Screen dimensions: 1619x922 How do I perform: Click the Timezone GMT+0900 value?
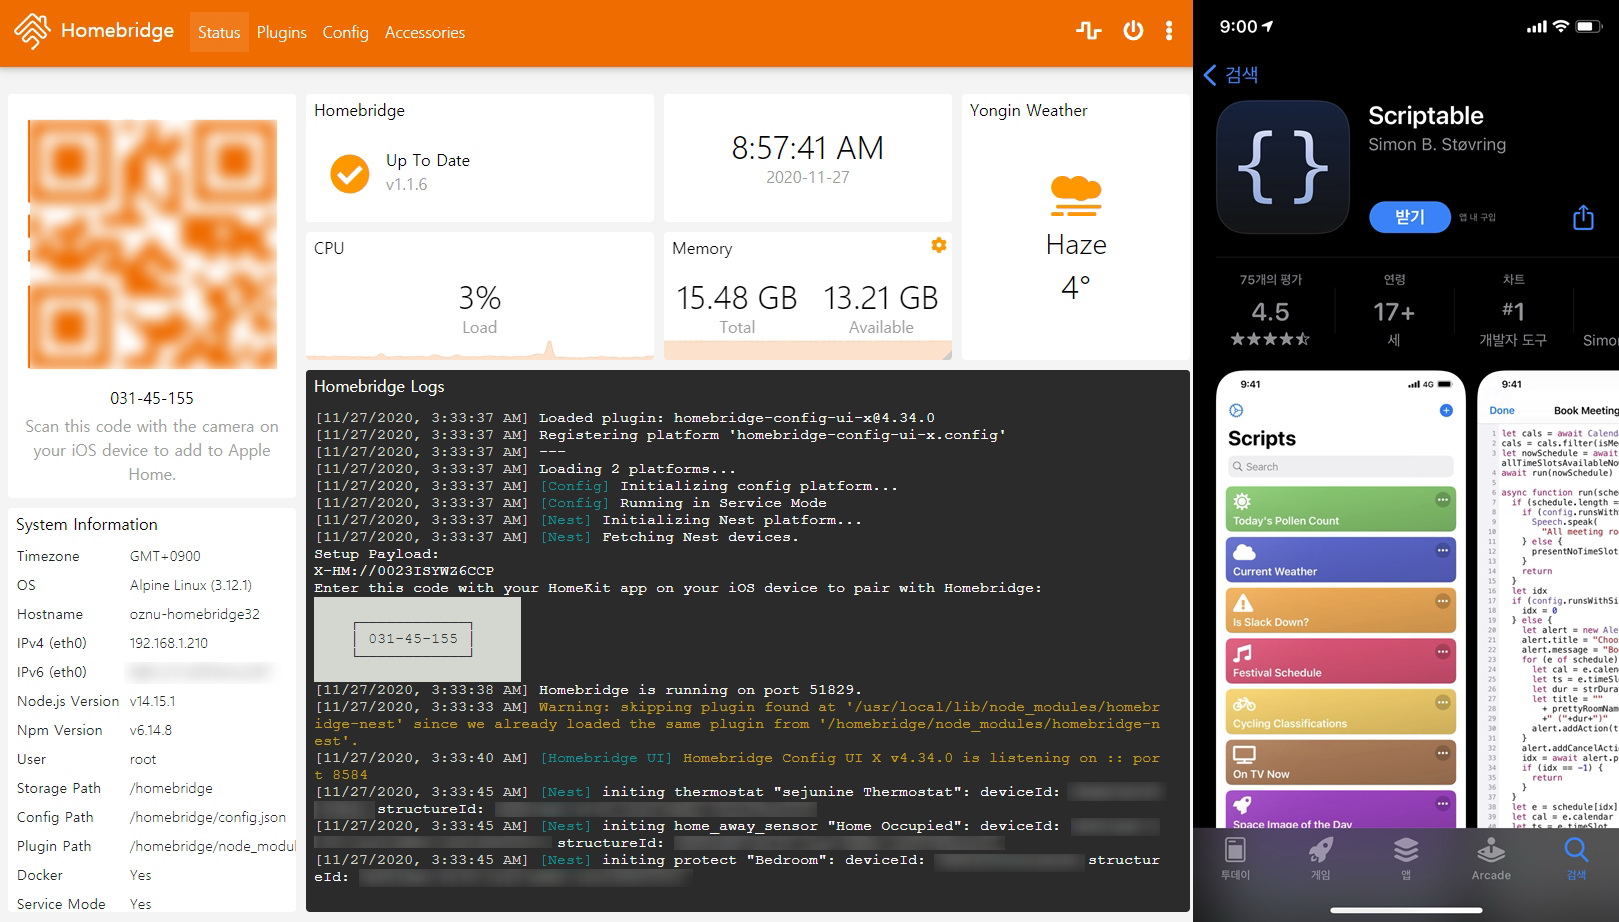click(x=165, y=556)
